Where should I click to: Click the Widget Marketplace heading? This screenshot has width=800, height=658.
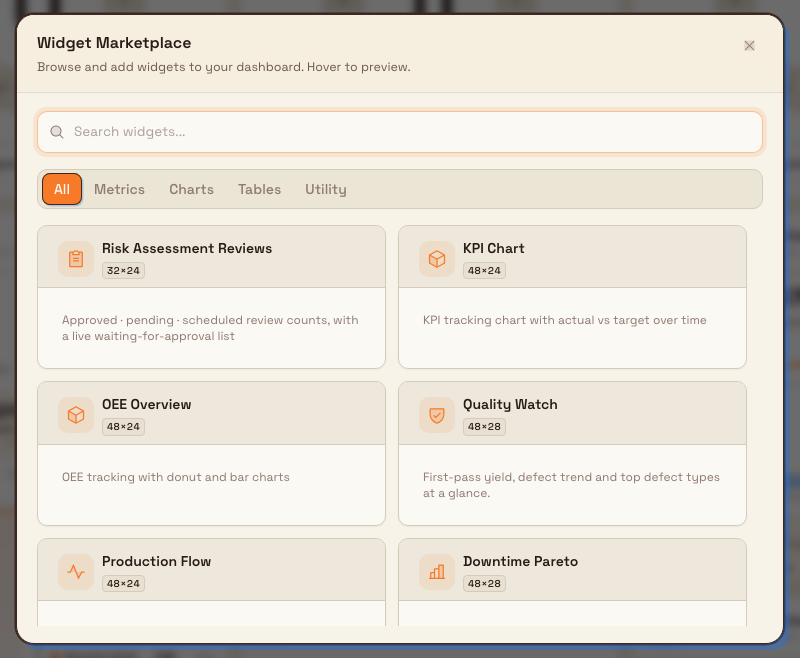(114, 43)
